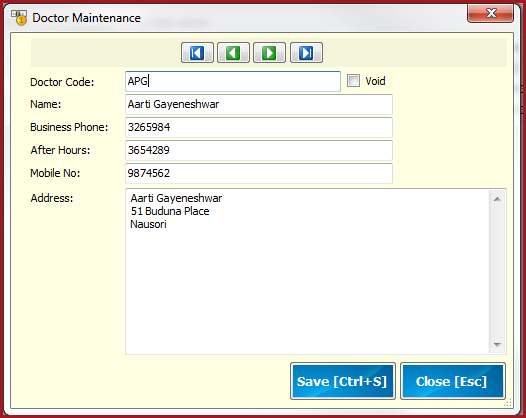The image size is (526, 418).
Task: Go to the next doctor record
Action: 269,53
